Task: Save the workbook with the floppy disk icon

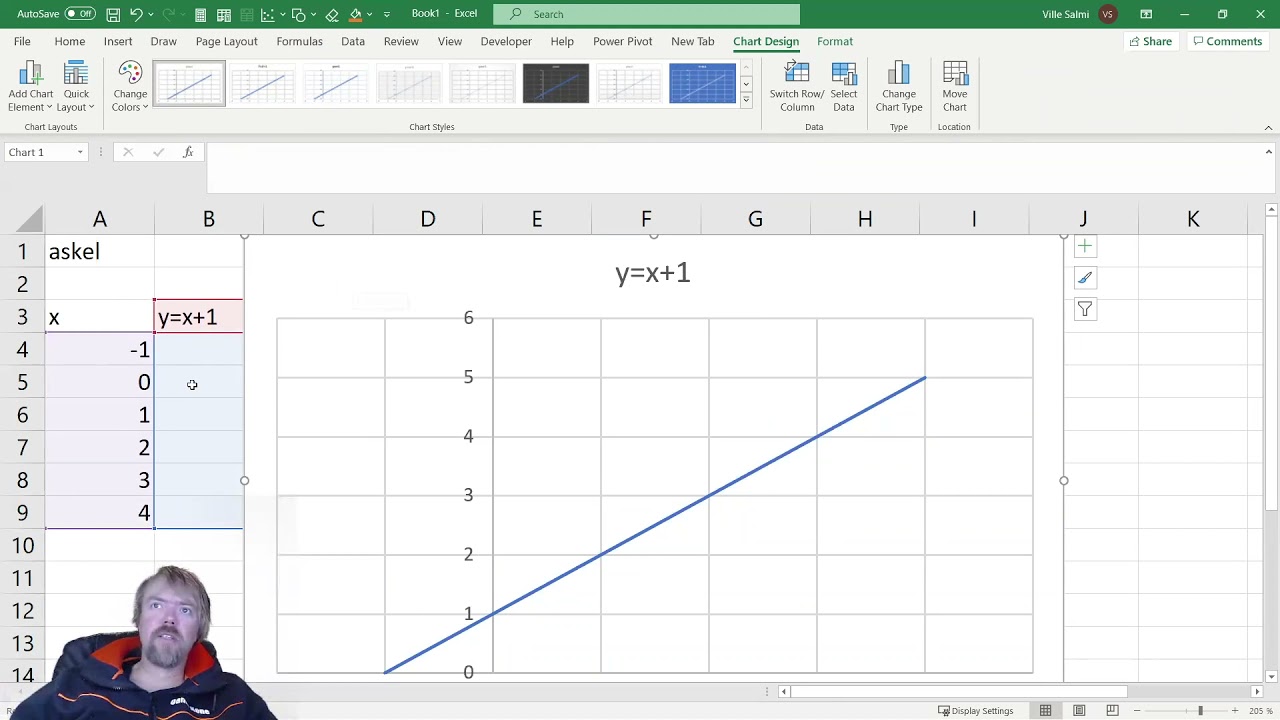Action: coord(113,14)
